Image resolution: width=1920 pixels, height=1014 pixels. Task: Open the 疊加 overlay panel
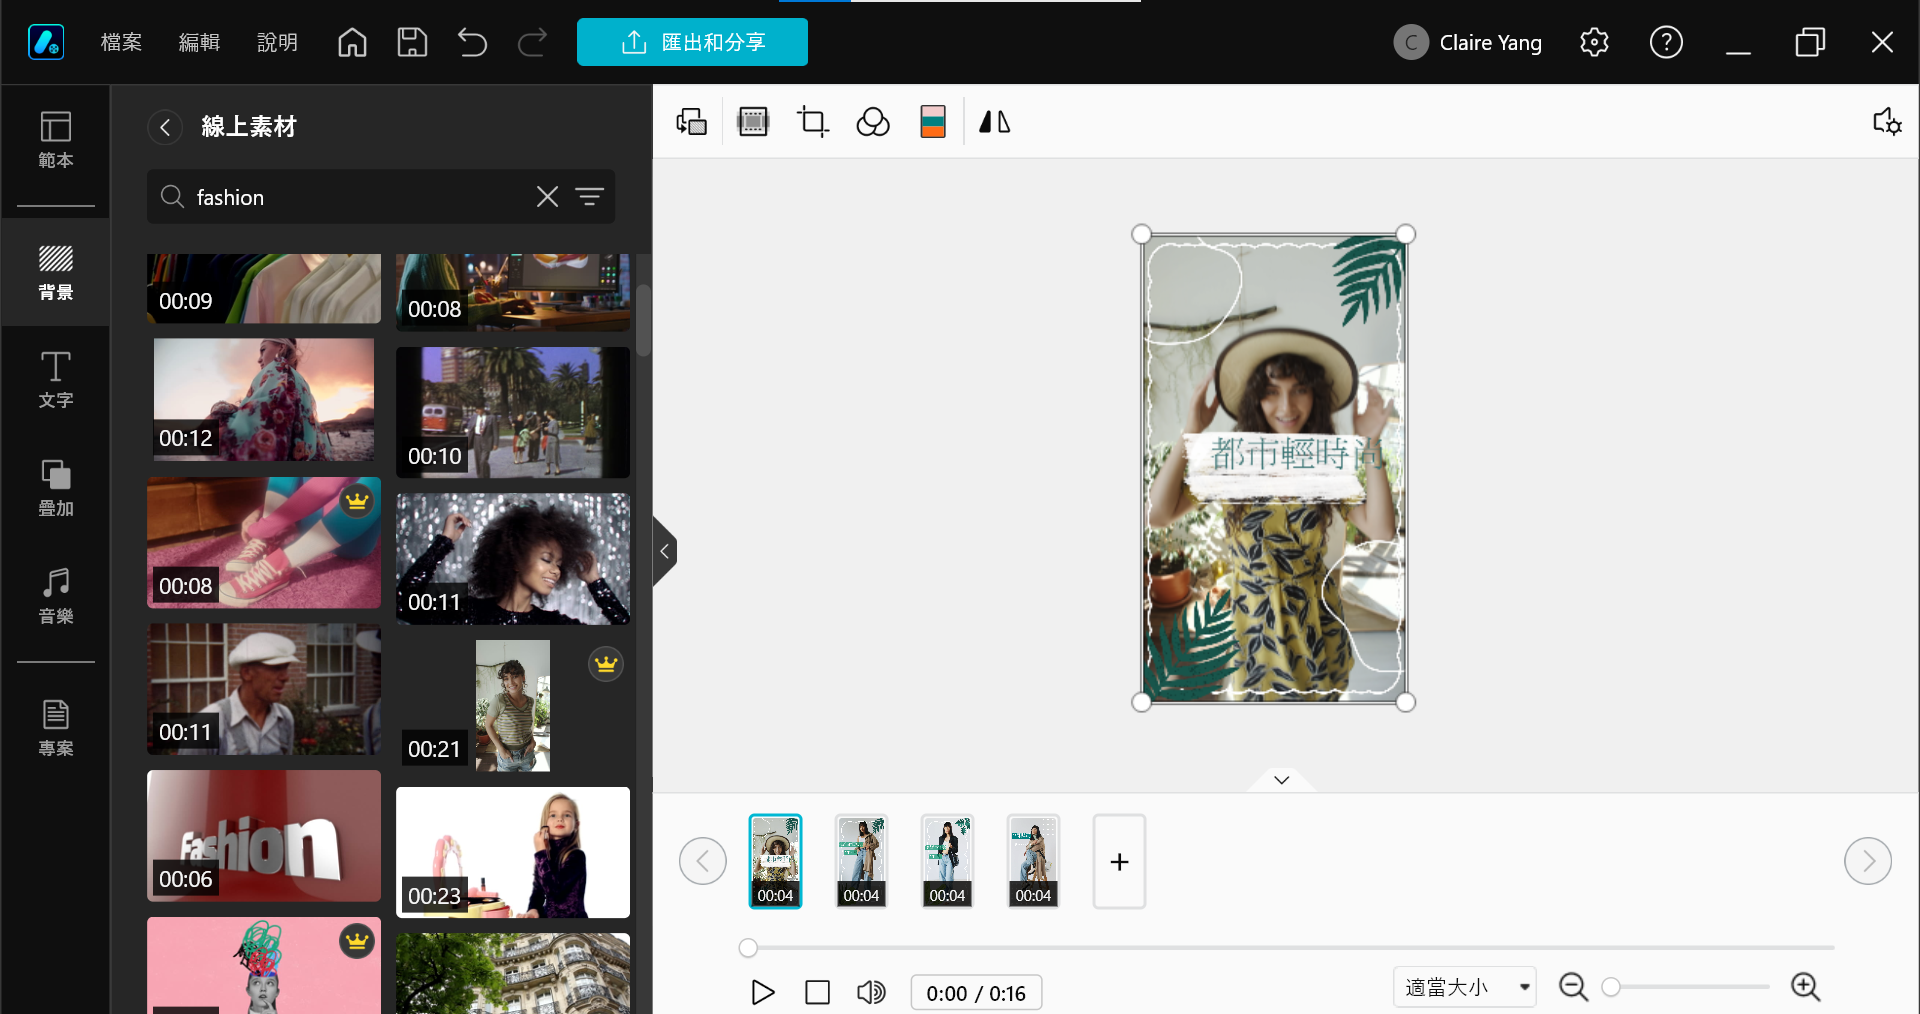pos(56,488)
